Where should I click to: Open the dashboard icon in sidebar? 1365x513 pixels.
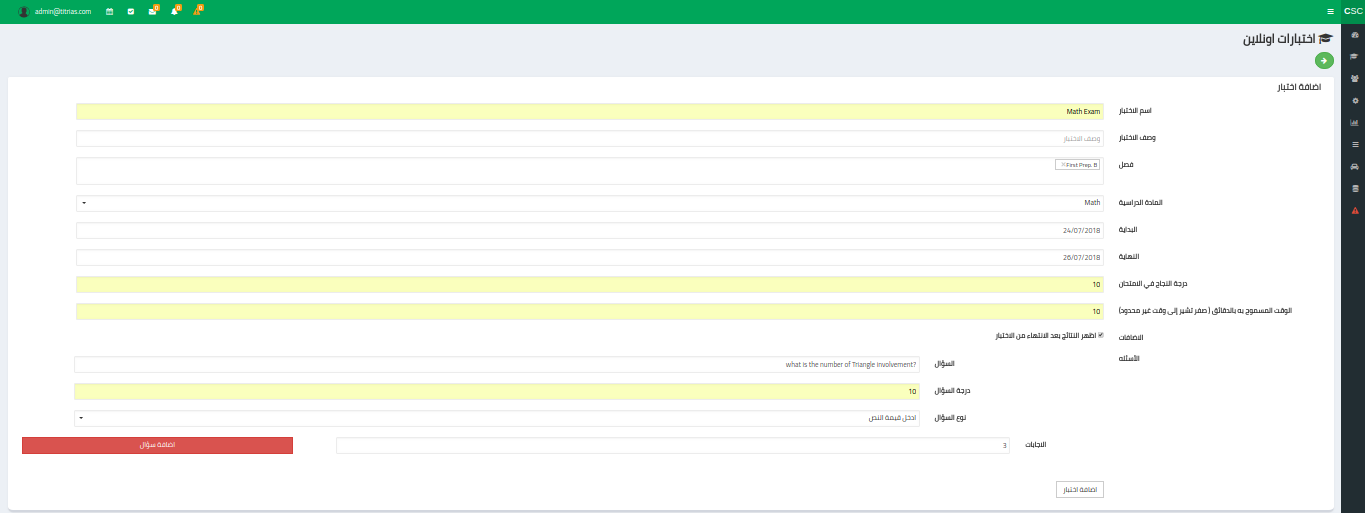(1355, 35)
